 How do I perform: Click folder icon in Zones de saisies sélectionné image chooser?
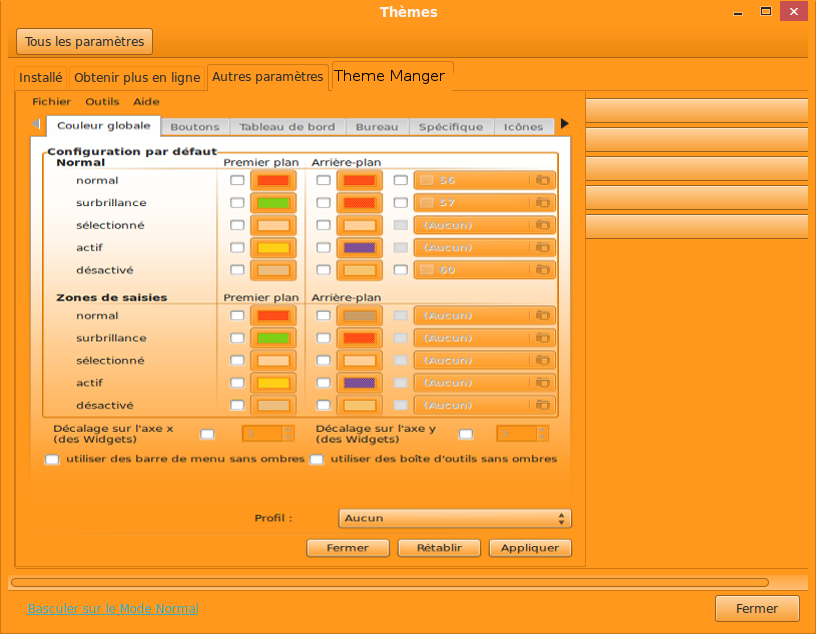542,360
